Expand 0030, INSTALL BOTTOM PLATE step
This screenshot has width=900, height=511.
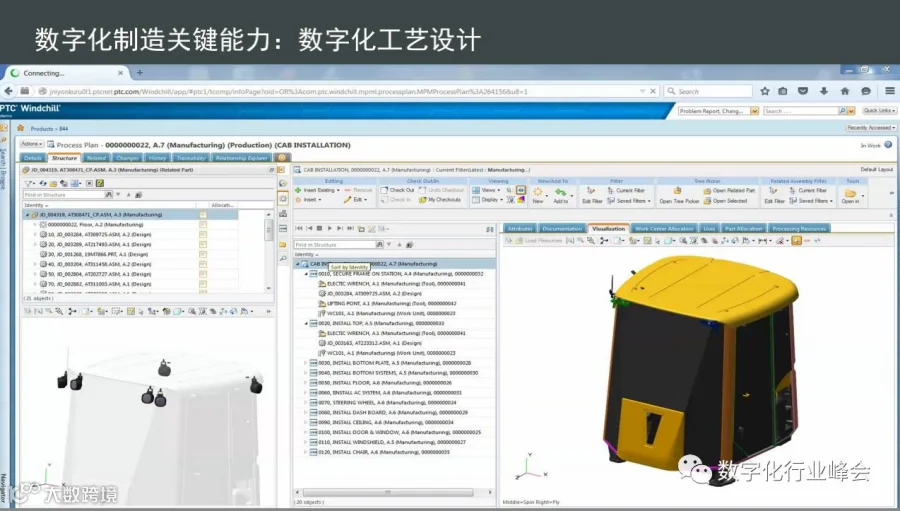point(305,363)
